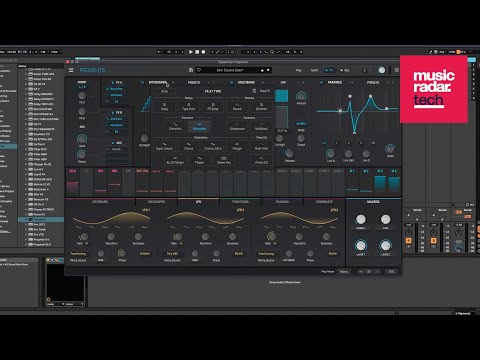Select Reverb effect type

click(x=237, y=107)
